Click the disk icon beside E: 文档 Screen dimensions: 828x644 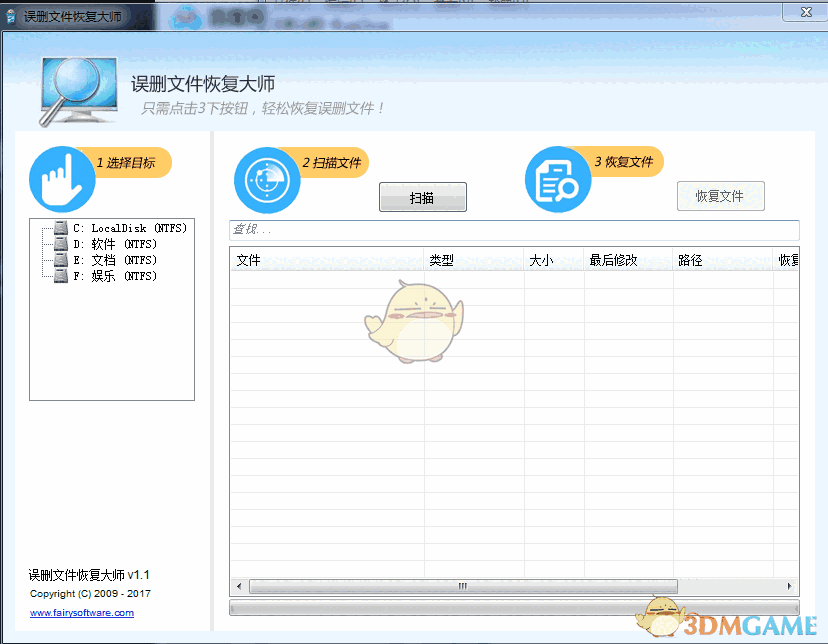[x=60, y=259]
